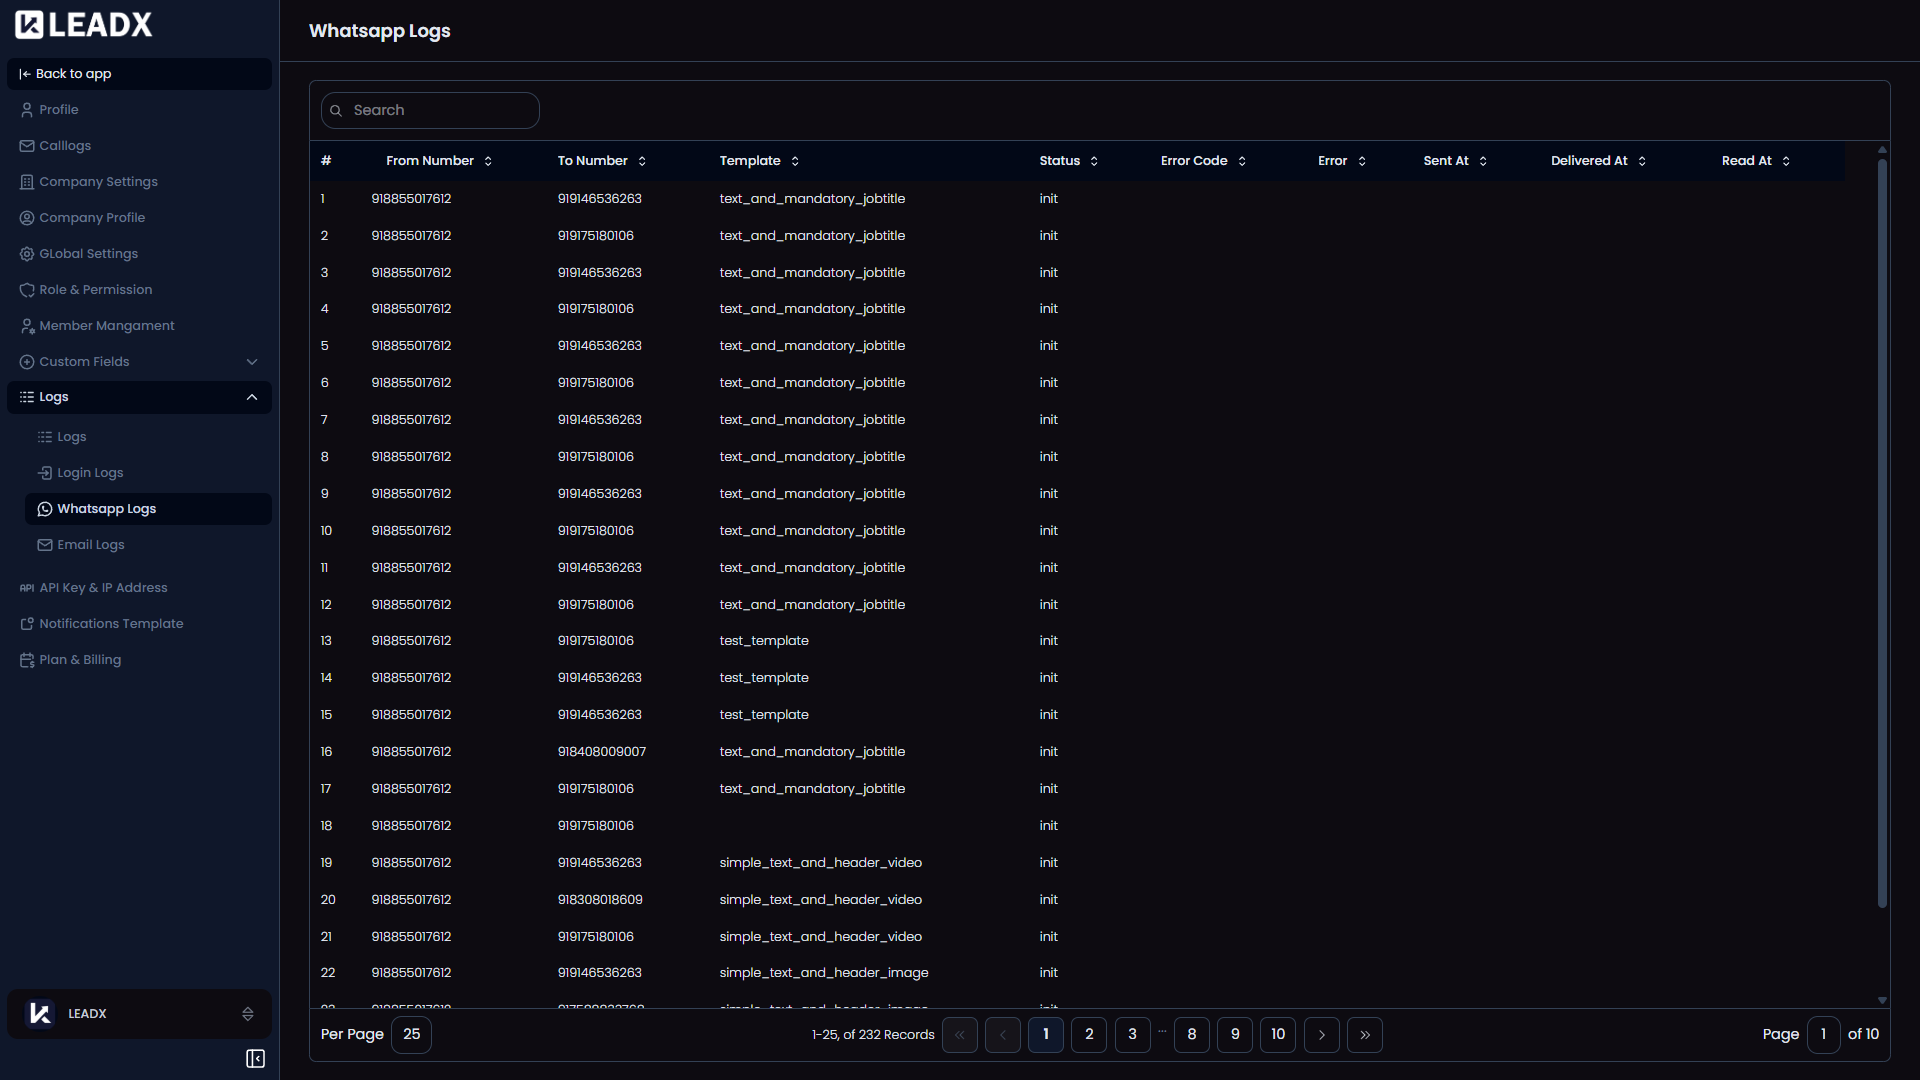Select the Profile icon in the sidebar
Screen dimensions: 1920x1080
click(x=26, y=109)
